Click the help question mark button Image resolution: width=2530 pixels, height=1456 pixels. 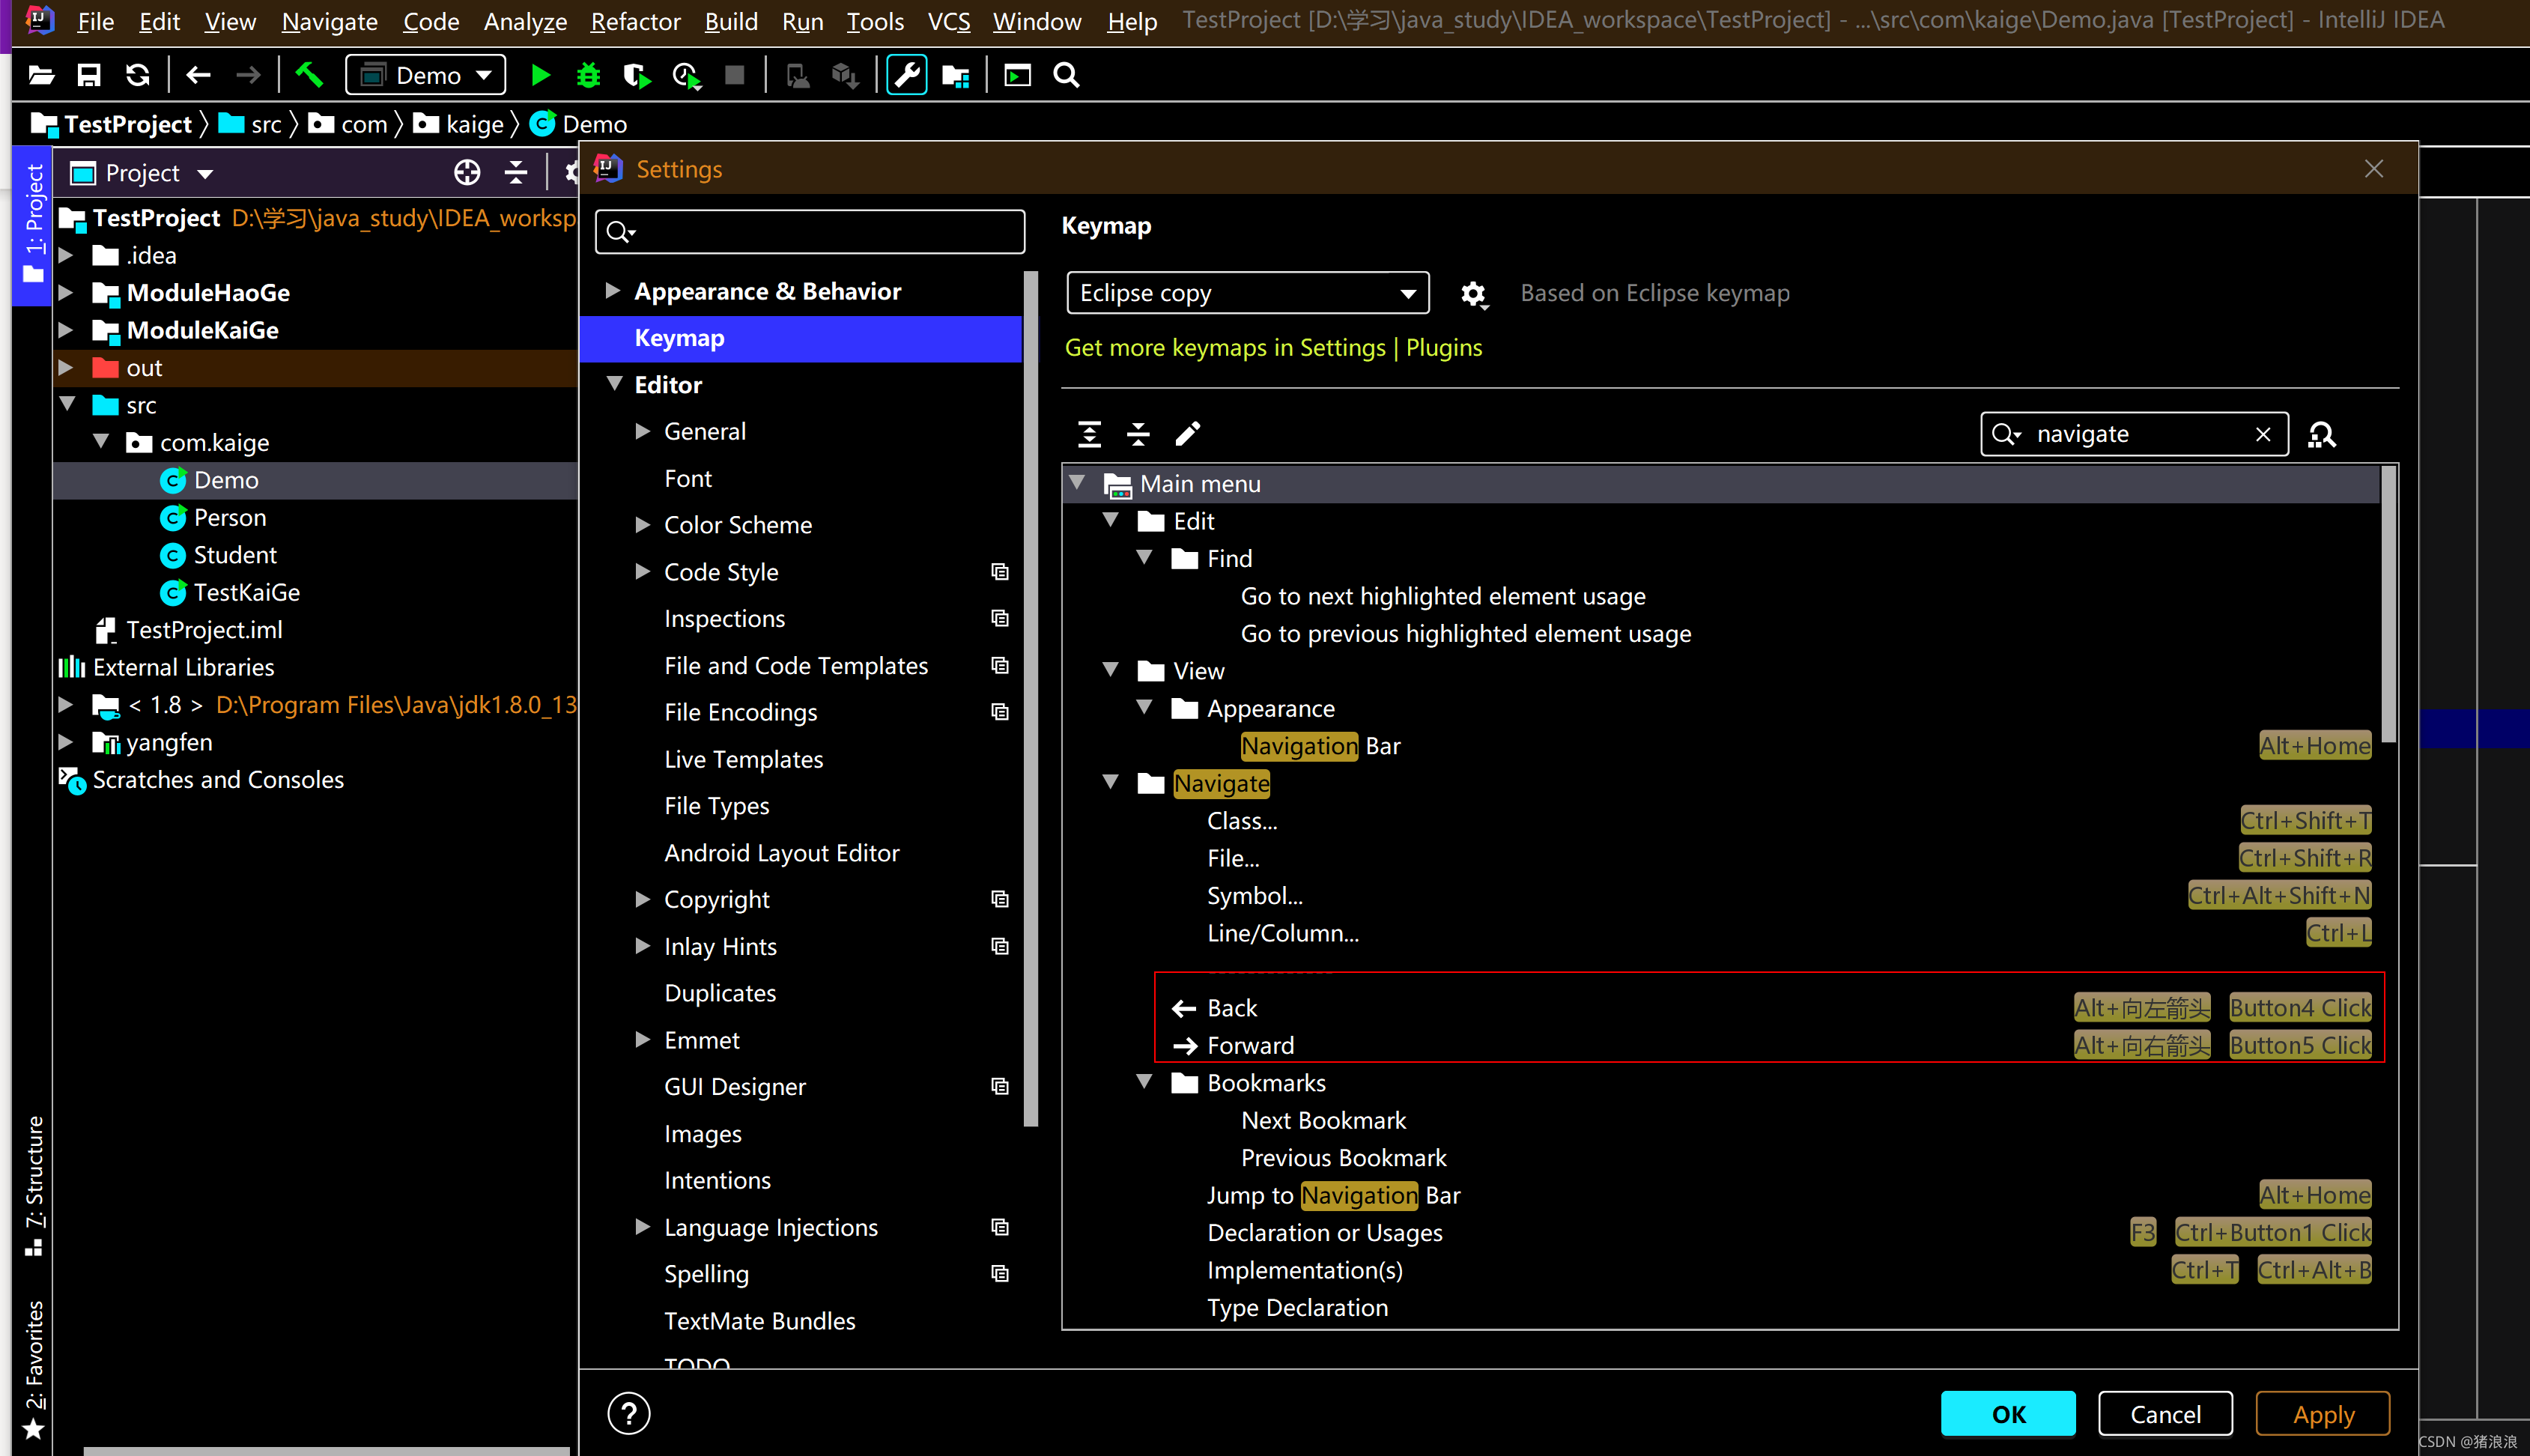pos(629,1413)
